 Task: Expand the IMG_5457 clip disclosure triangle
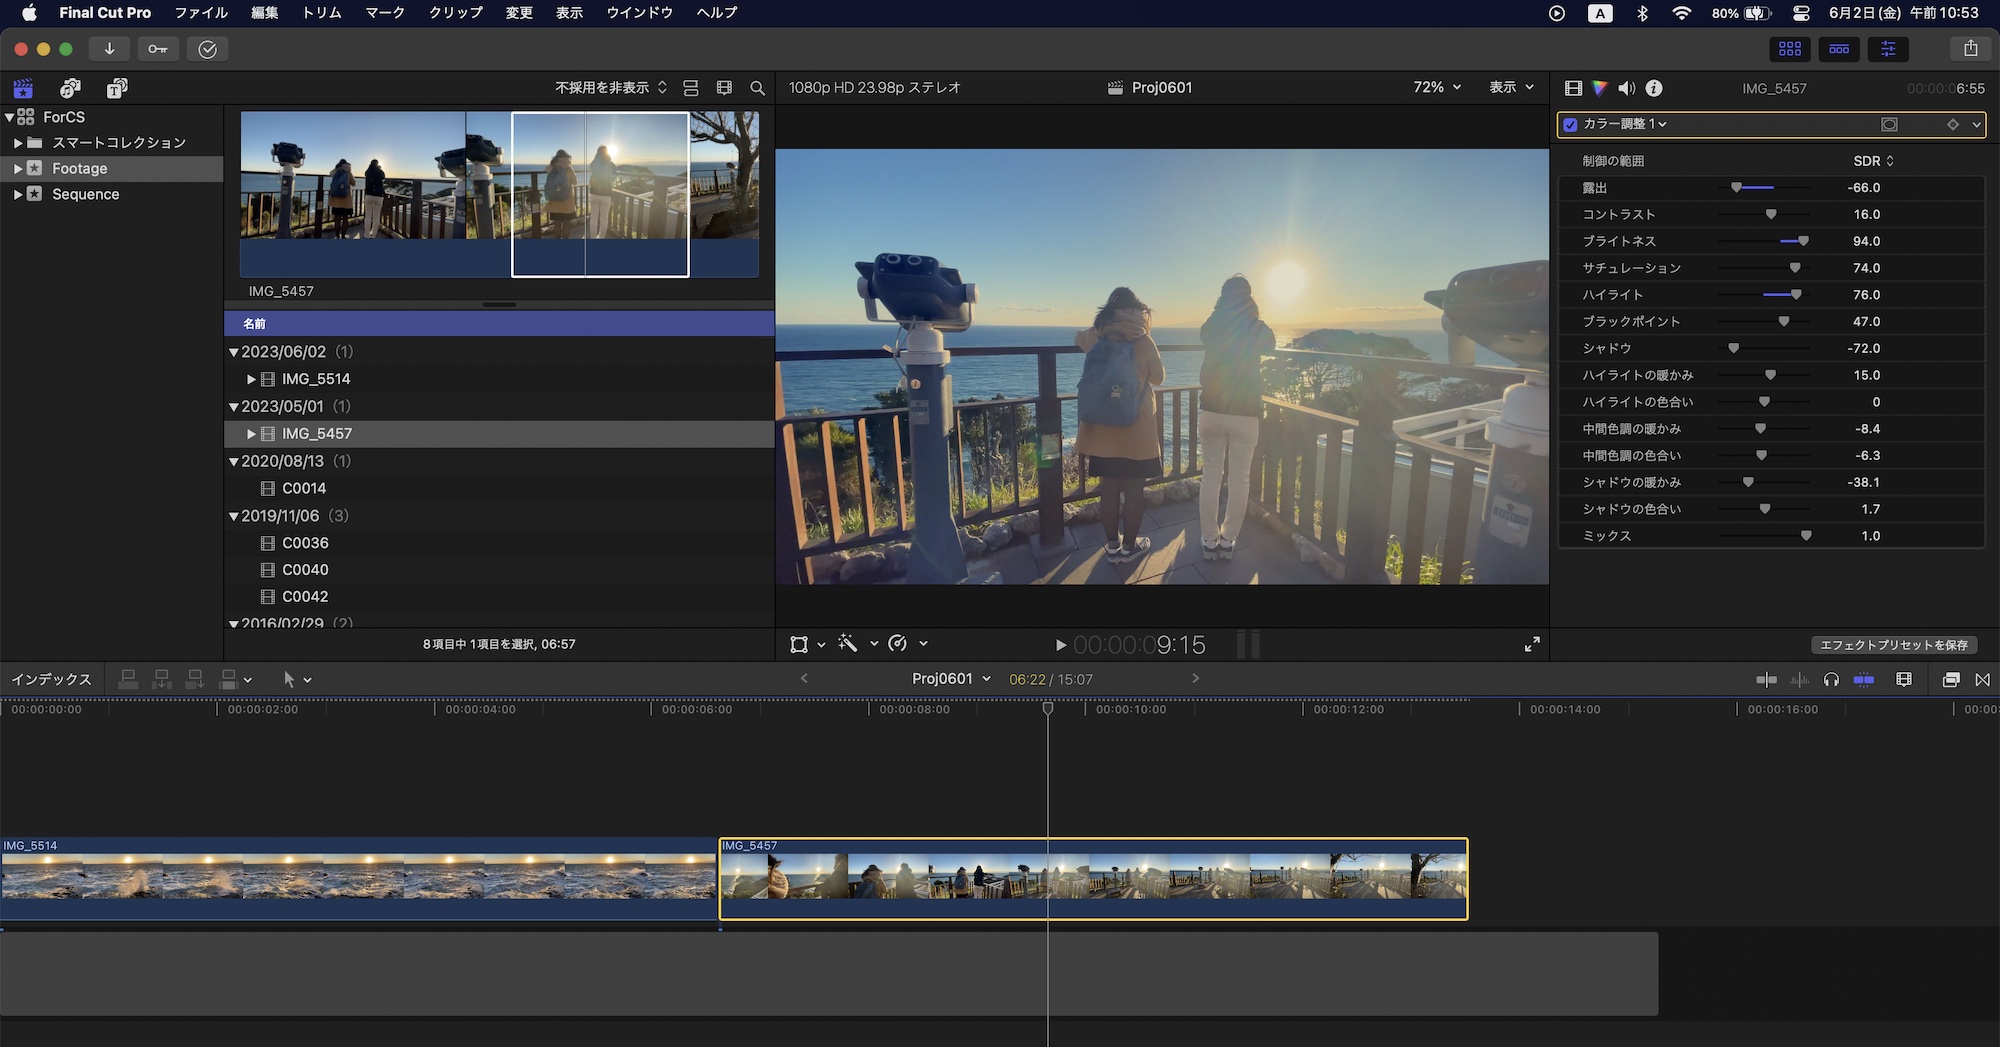click(x=251, y=434)
